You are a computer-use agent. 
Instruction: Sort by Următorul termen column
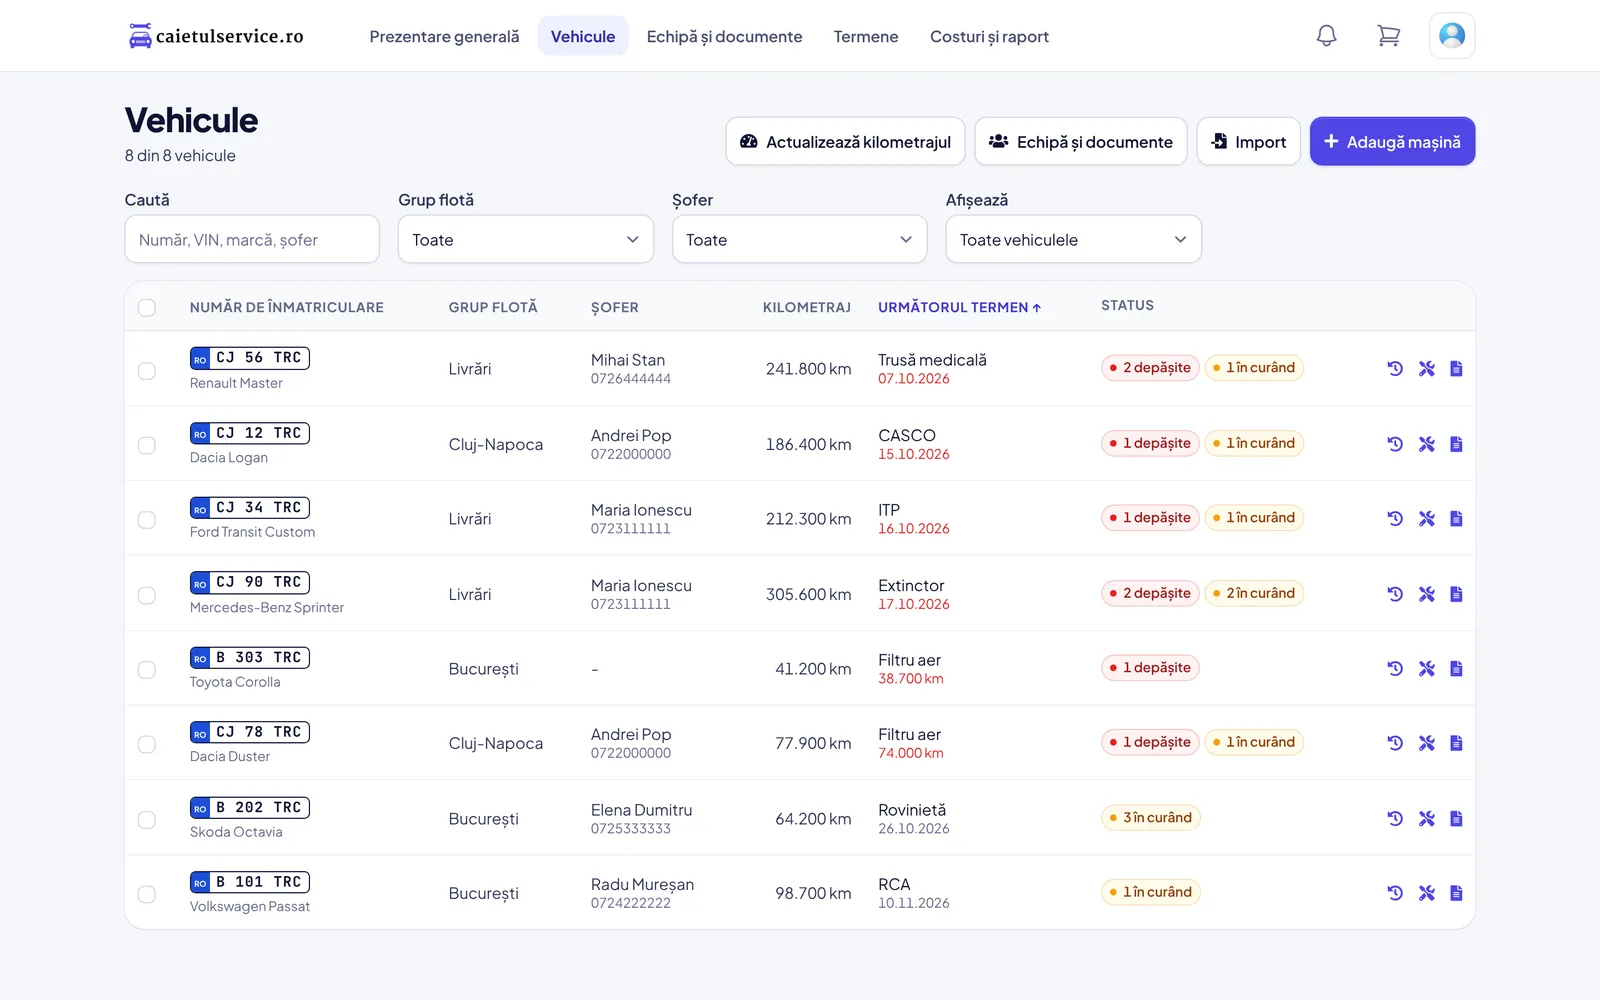tap(960, 307)
